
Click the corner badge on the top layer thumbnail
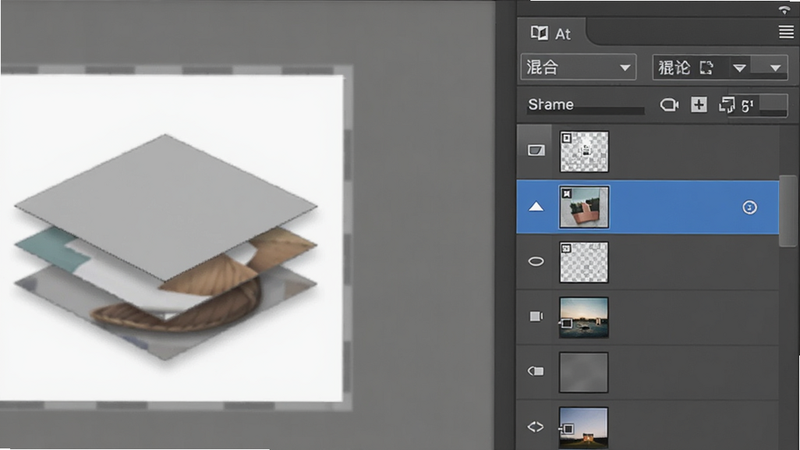566,139
